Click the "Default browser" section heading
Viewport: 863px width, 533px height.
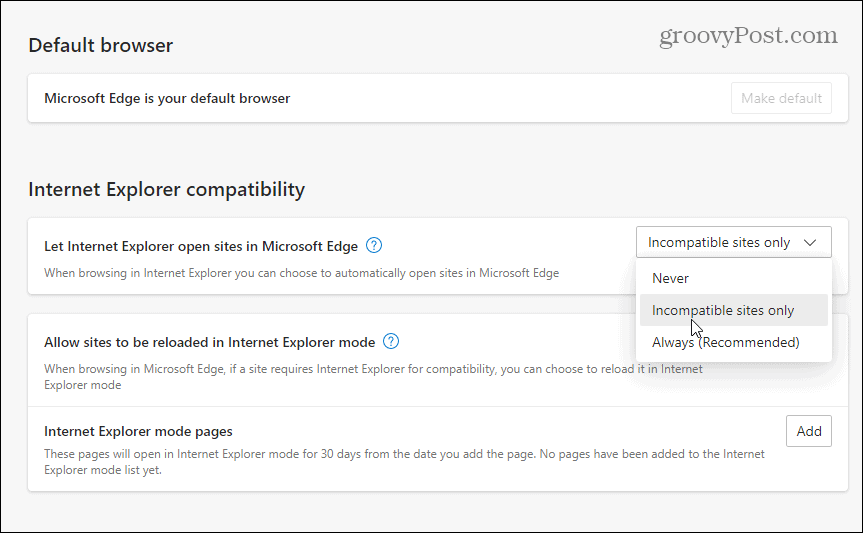[x=100, y=45]
